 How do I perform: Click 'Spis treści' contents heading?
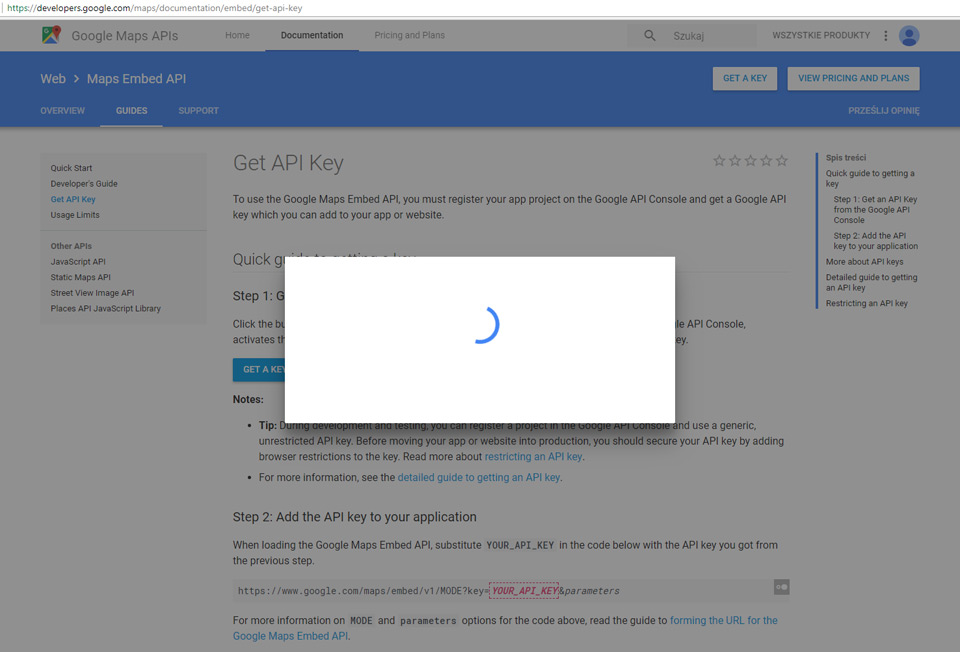pyautogui.click(x=846, y=157)
